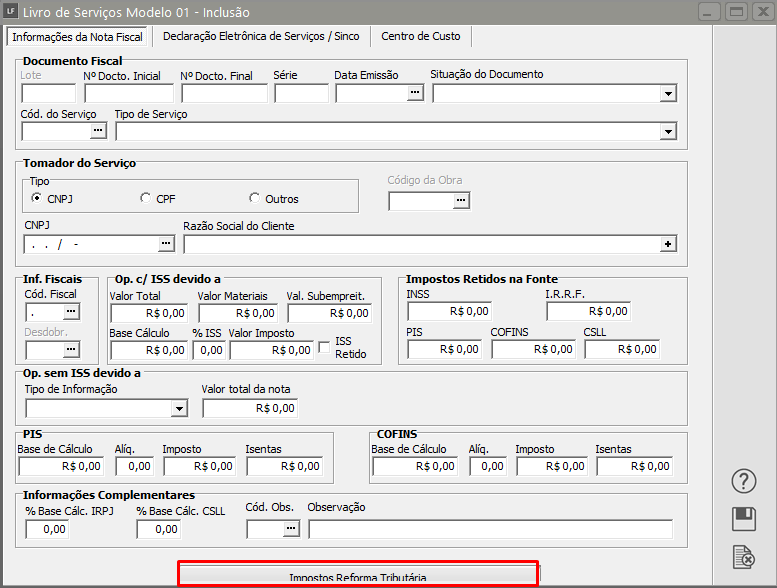Click the PIS Isentas field

[285, 466]
